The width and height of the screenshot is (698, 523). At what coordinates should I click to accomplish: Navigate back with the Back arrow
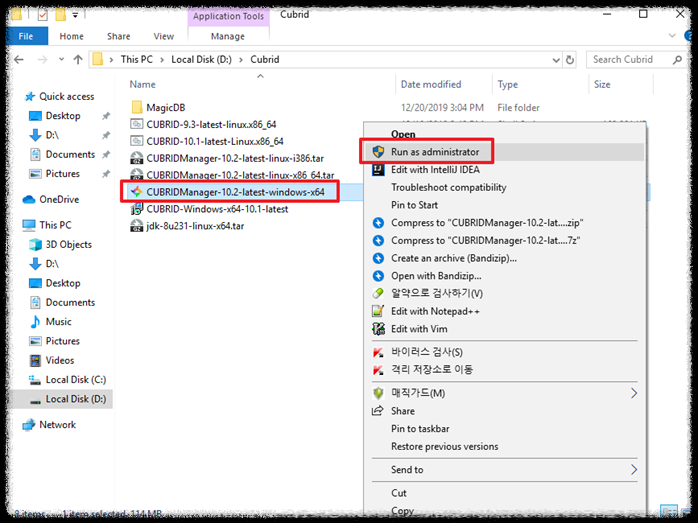pos(19,60)
